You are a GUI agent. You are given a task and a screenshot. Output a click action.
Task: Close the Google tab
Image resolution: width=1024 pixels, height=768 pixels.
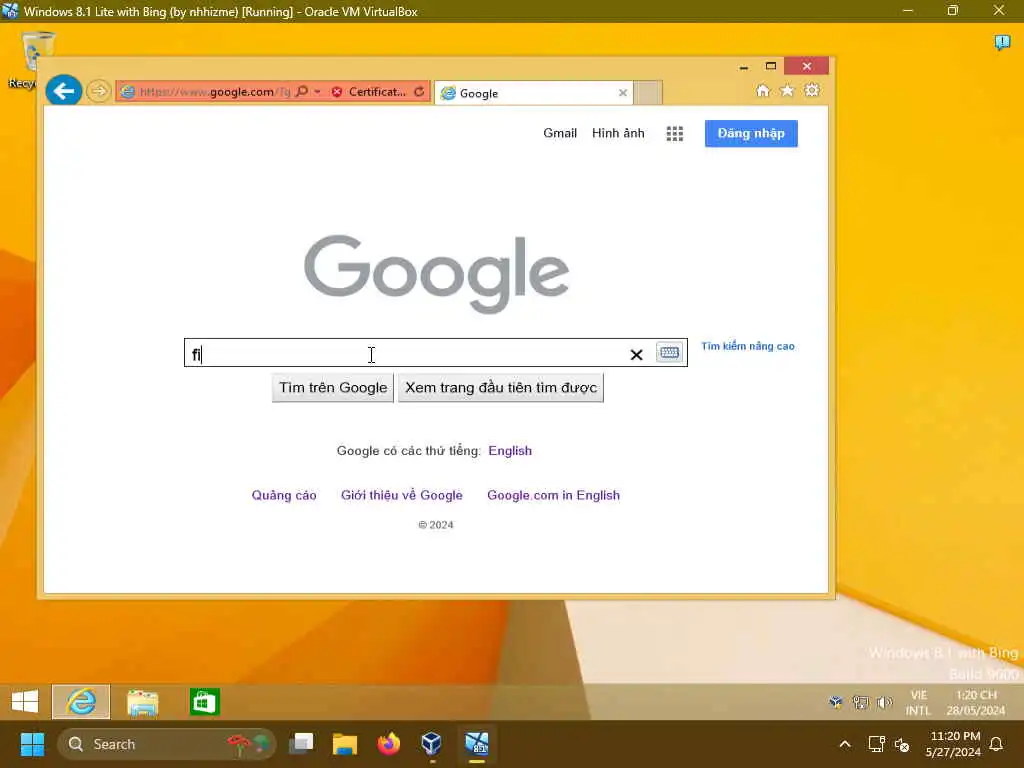(x=622, y=93)
